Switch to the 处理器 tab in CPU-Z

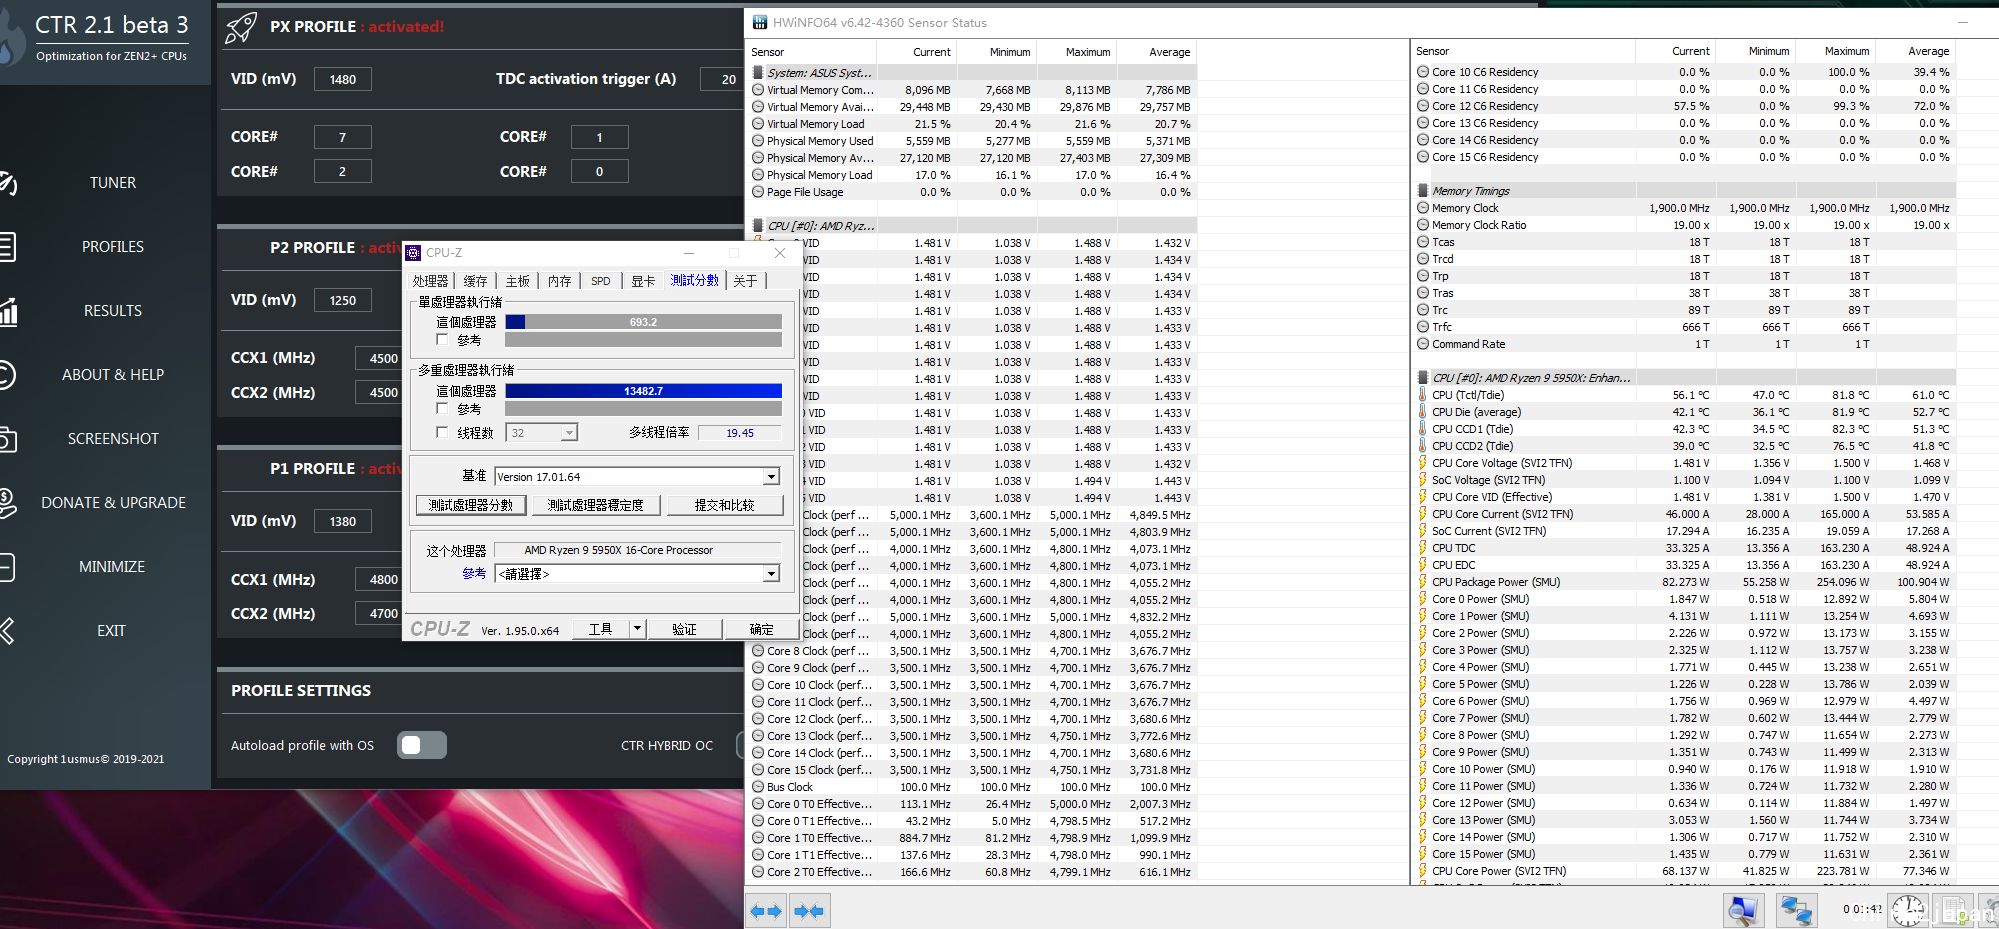click(x=430, y=281)
